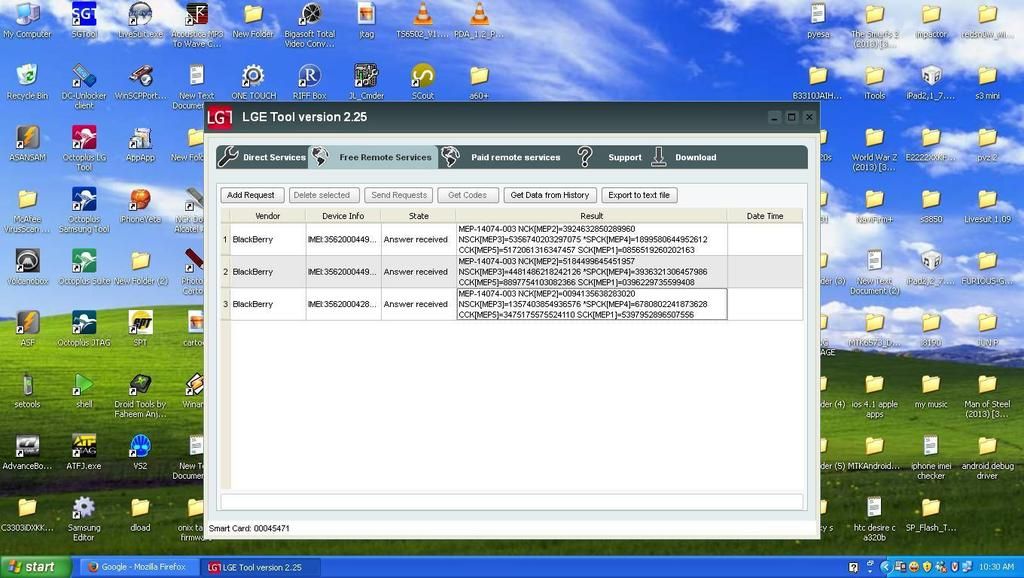1024x578 pixels.
Task: Select the ASANSAM desktop icon
Action: (27, 144)
